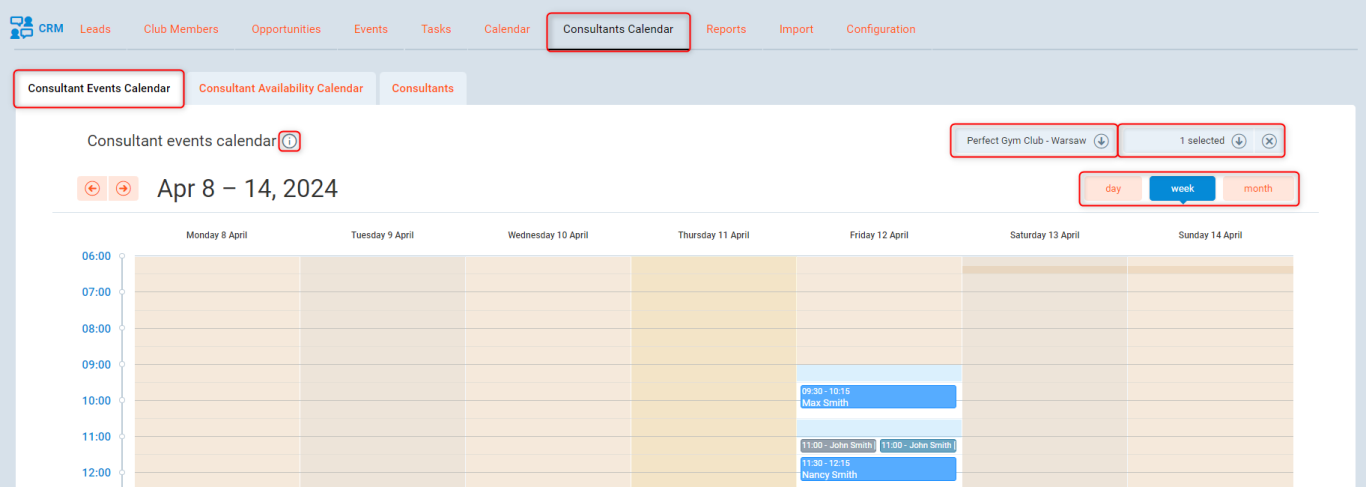
Task: Click the CRM logo icon
Action: (x=22, y=28)
